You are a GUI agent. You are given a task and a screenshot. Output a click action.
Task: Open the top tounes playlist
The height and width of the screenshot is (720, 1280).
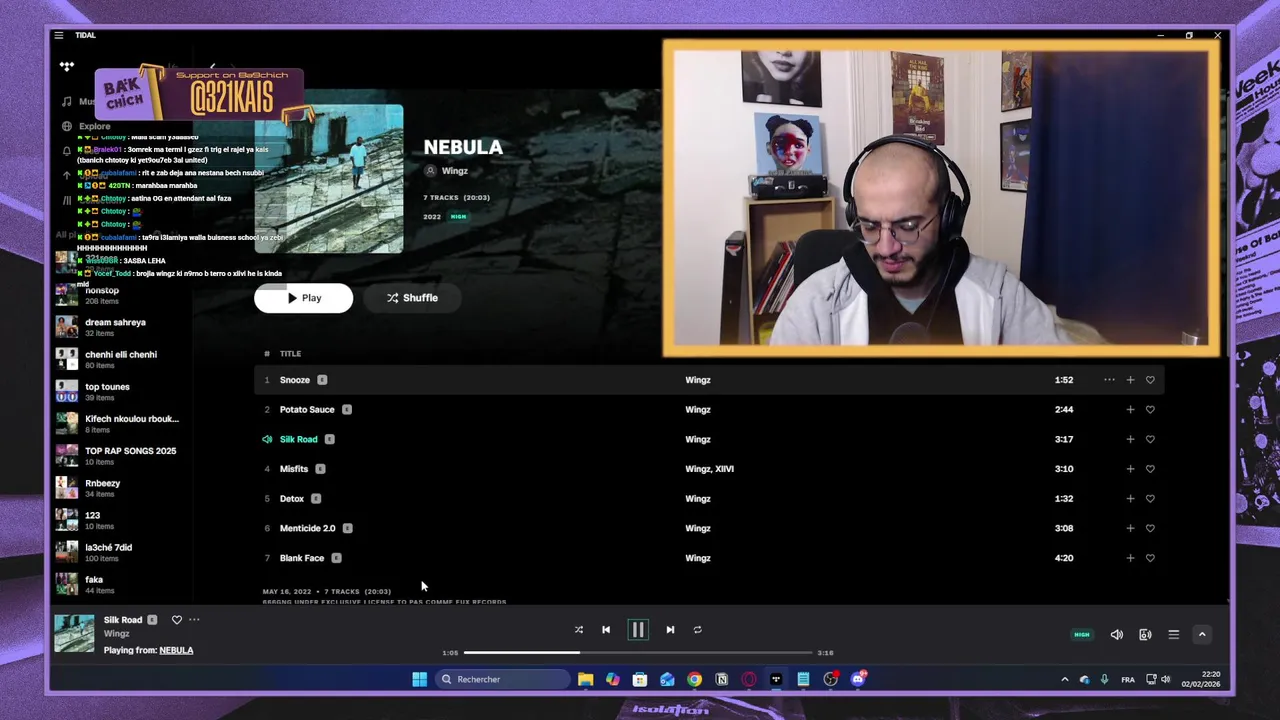(107, 387)
